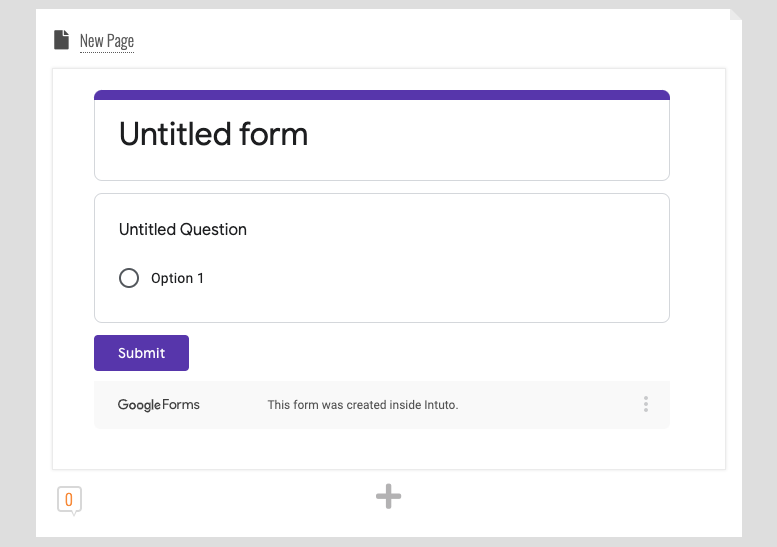This screenshot has height=547, width=777.
Task: Click the page document icon beside New Page
Action: [x=62, y=40]
